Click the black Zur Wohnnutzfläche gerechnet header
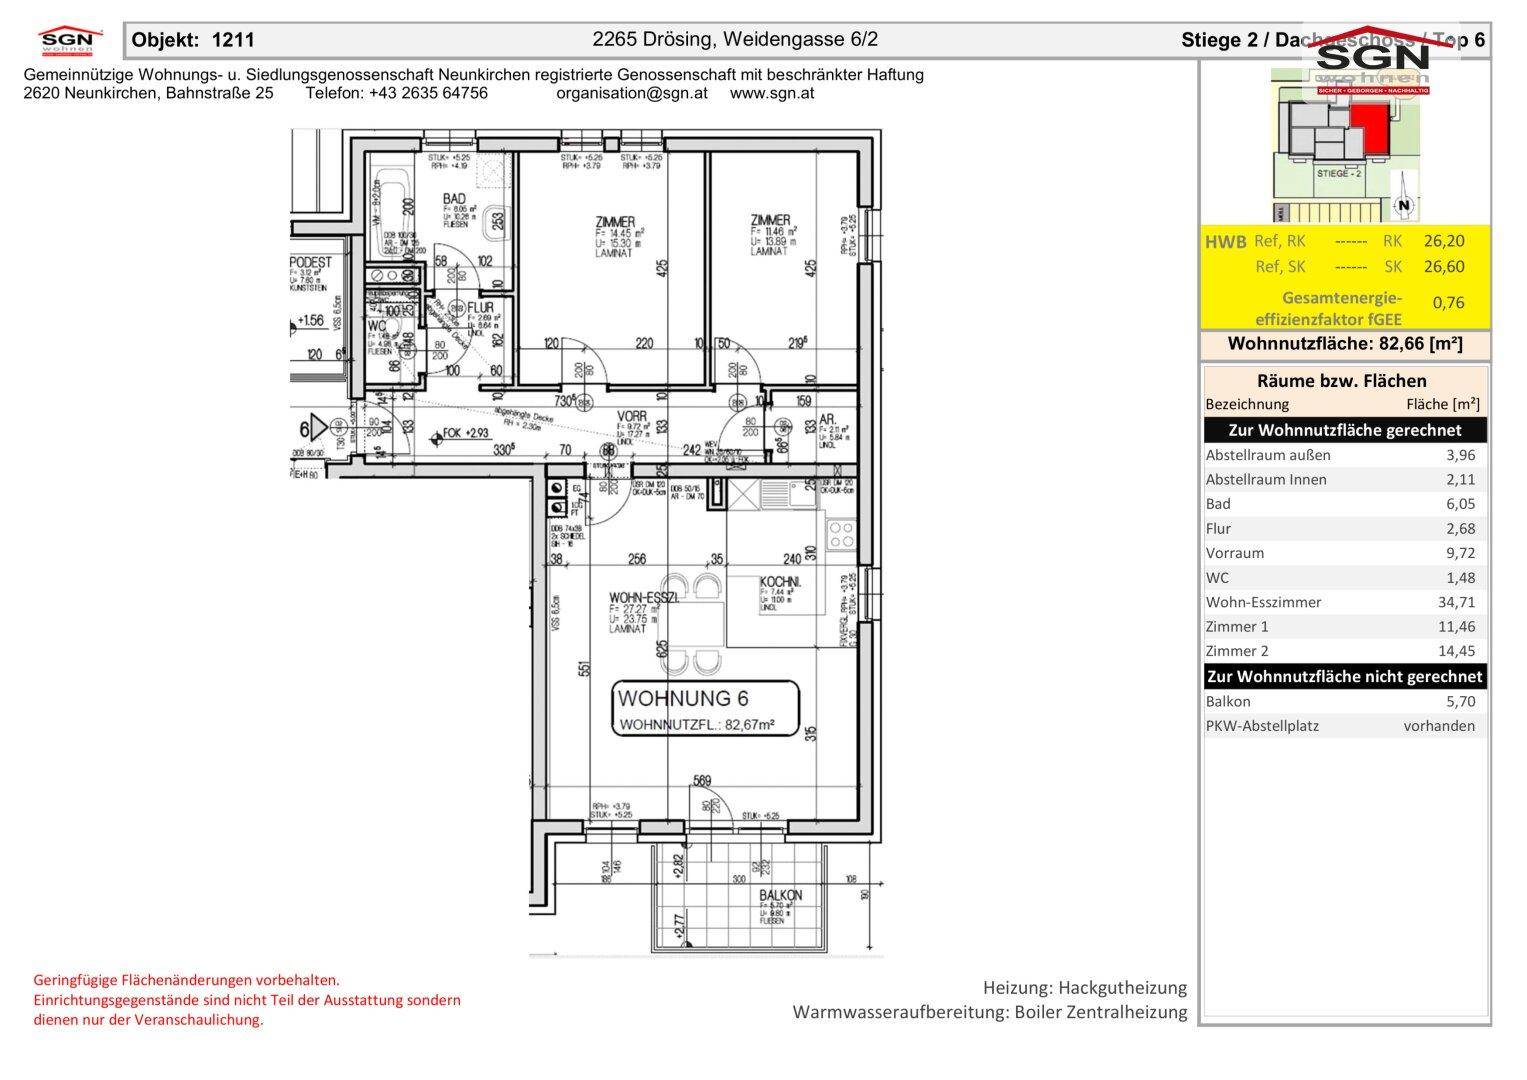 click(x=1345, y=430)
